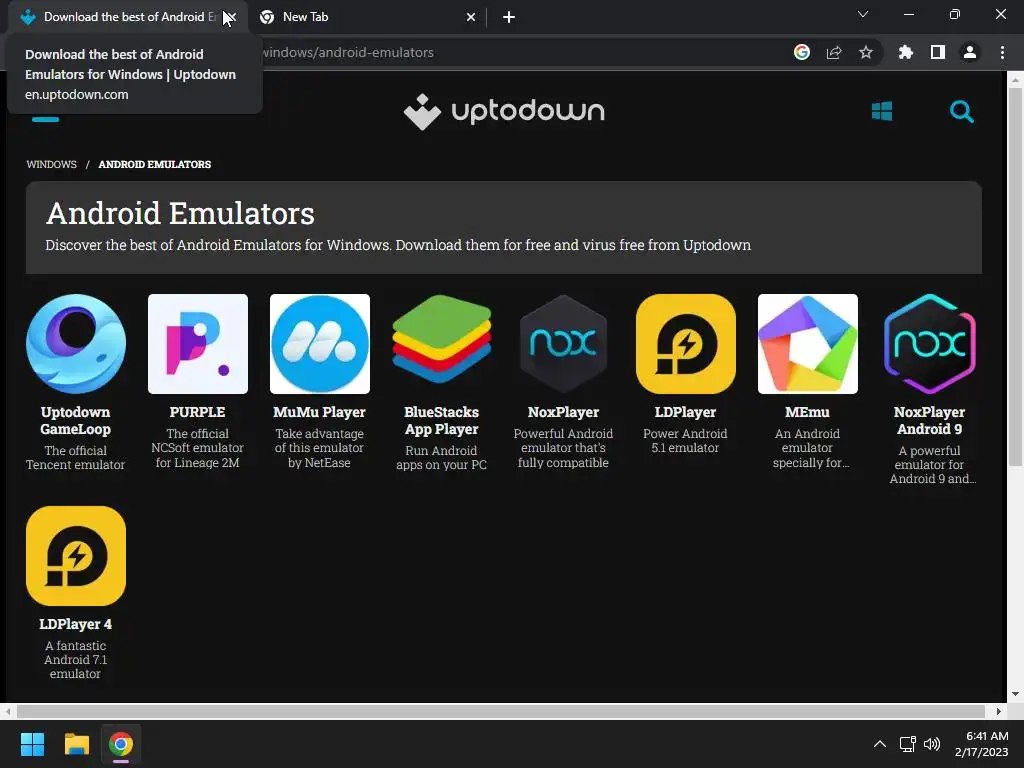1024x768 pixels.
Task: Open the LDPlayer 4 title link
Action: tap(76, 624)
